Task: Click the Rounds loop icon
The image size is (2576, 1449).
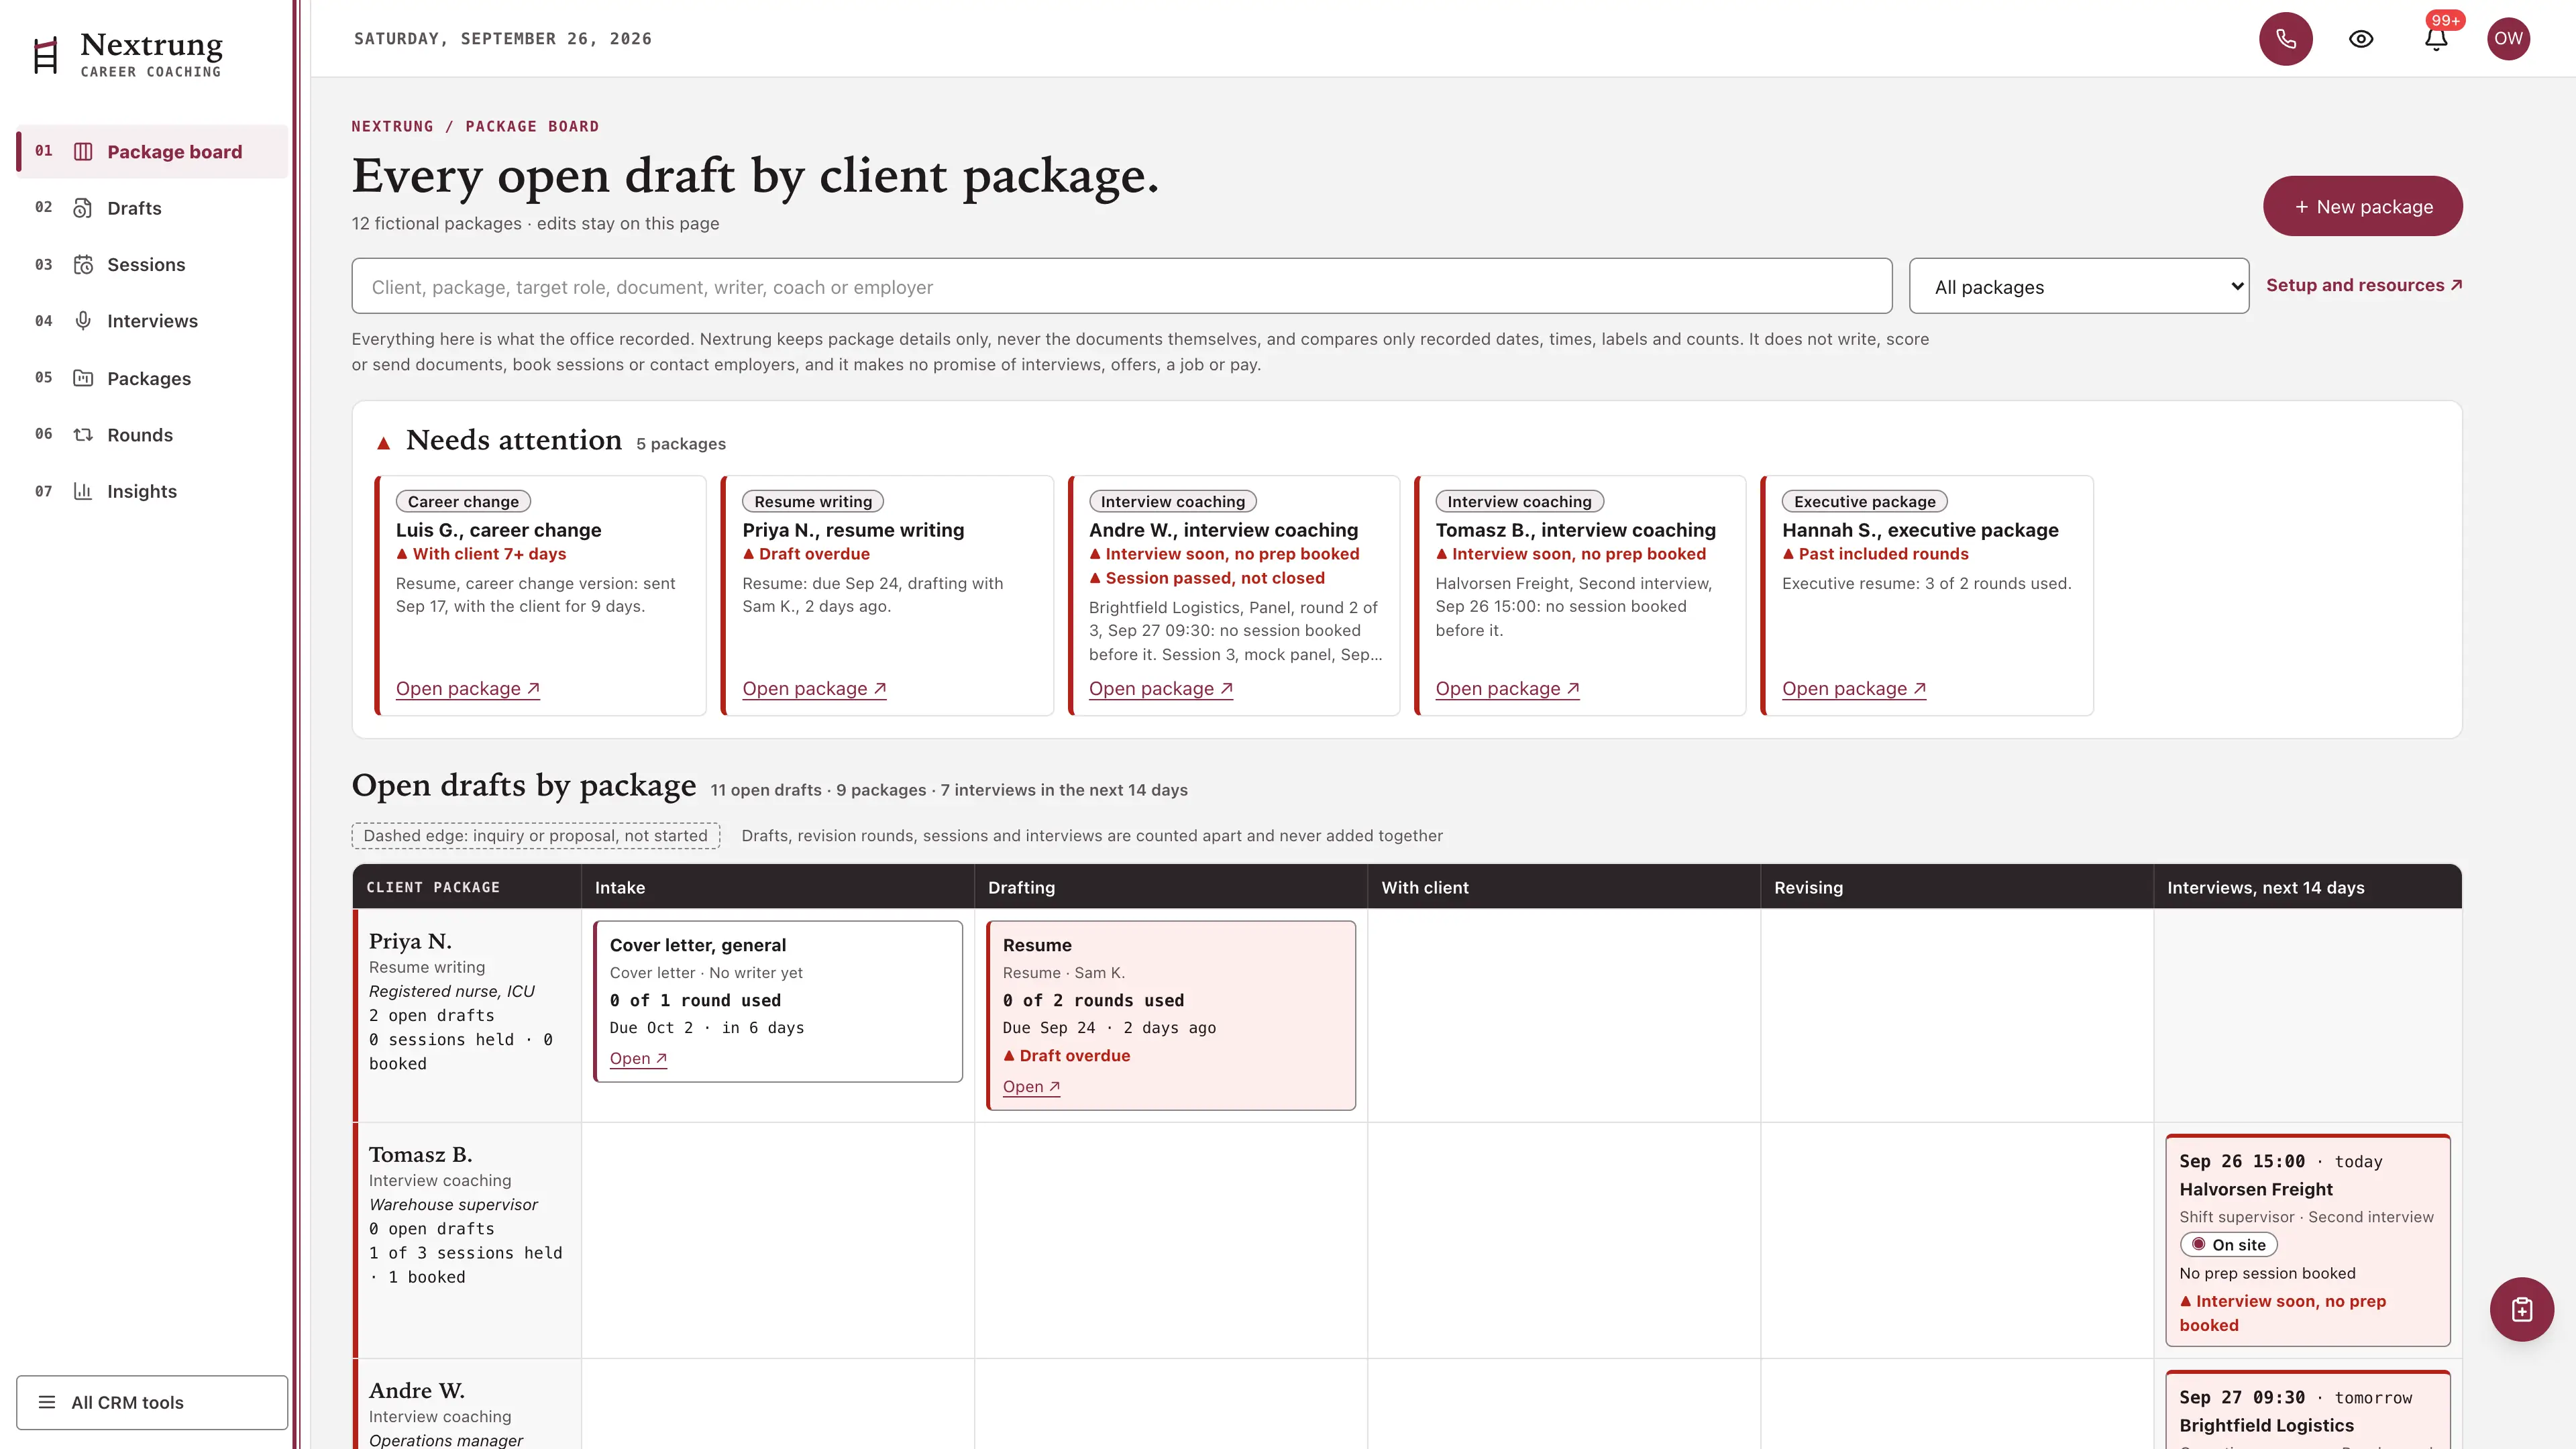Action: click(83, 435)
